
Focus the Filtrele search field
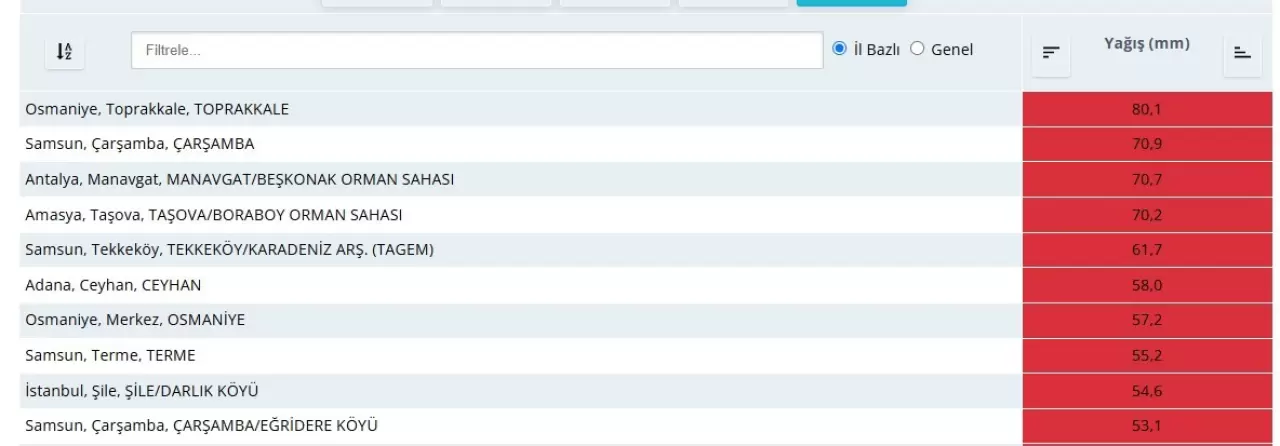477,50
